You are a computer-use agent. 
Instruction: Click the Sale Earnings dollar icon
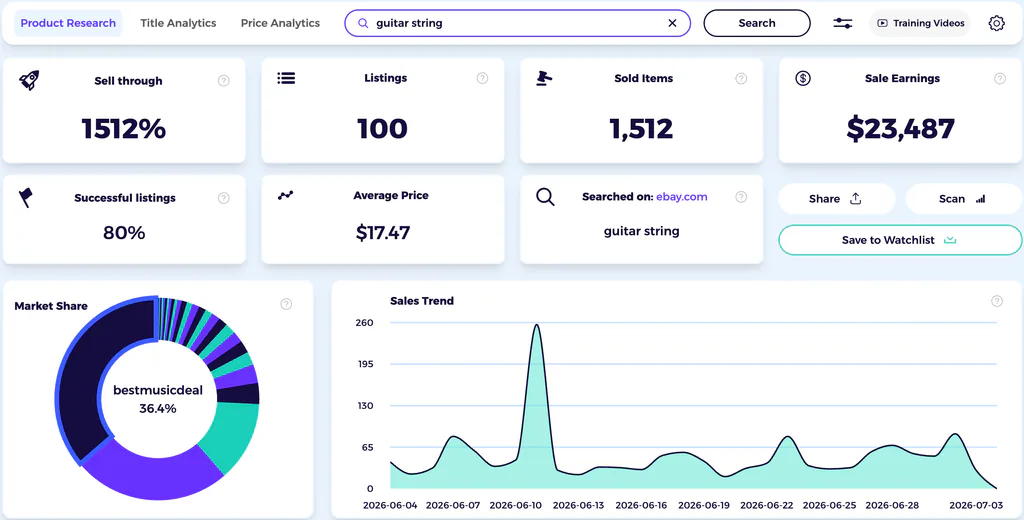coord(803,78)
